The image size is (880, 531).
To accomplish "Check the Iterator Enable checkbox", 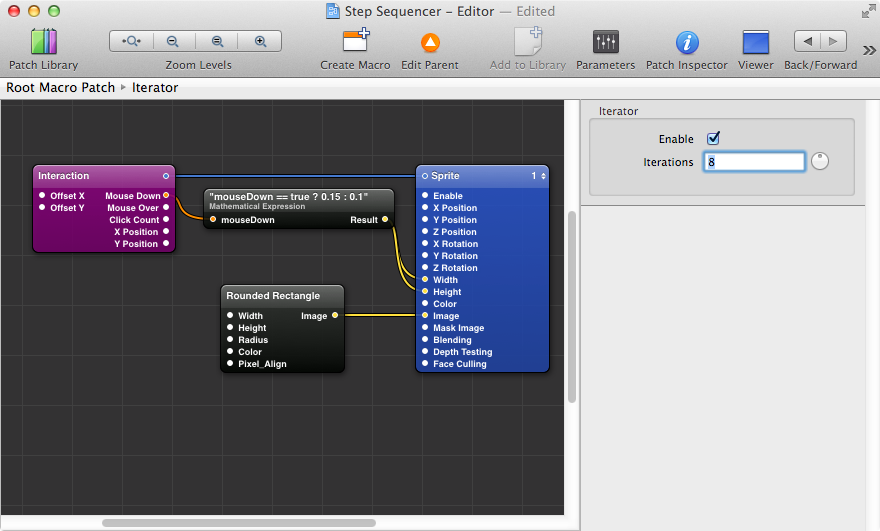I will tap(713, 138).
